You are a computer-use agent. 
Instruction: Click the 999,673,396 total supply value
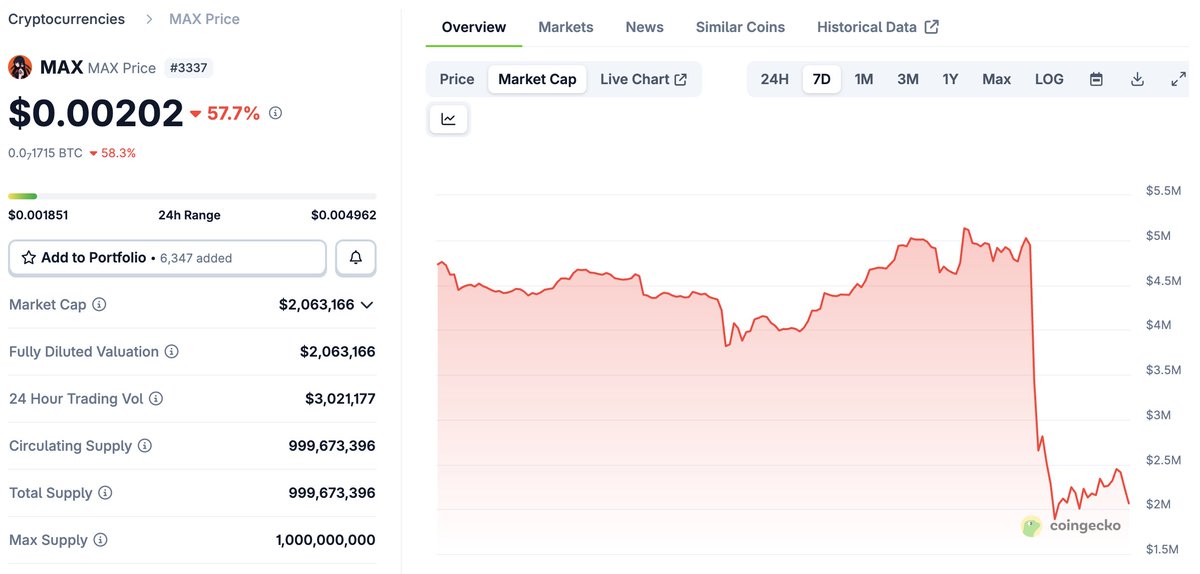[332, 493]
